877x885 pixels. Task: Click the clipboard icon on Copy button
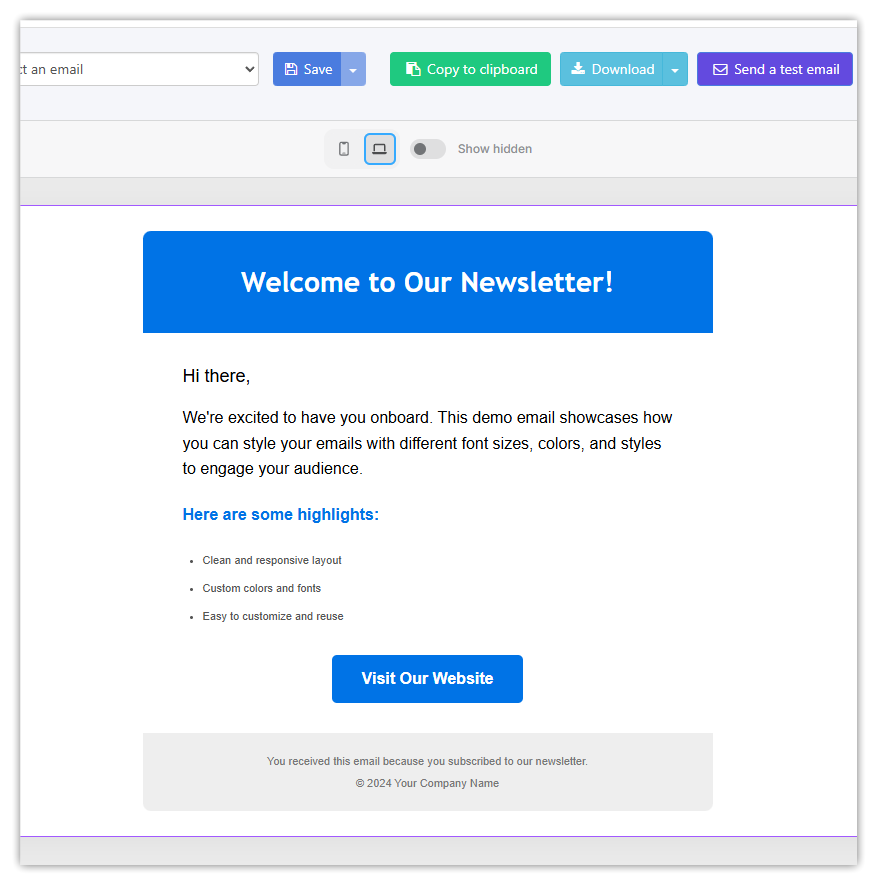412,69
